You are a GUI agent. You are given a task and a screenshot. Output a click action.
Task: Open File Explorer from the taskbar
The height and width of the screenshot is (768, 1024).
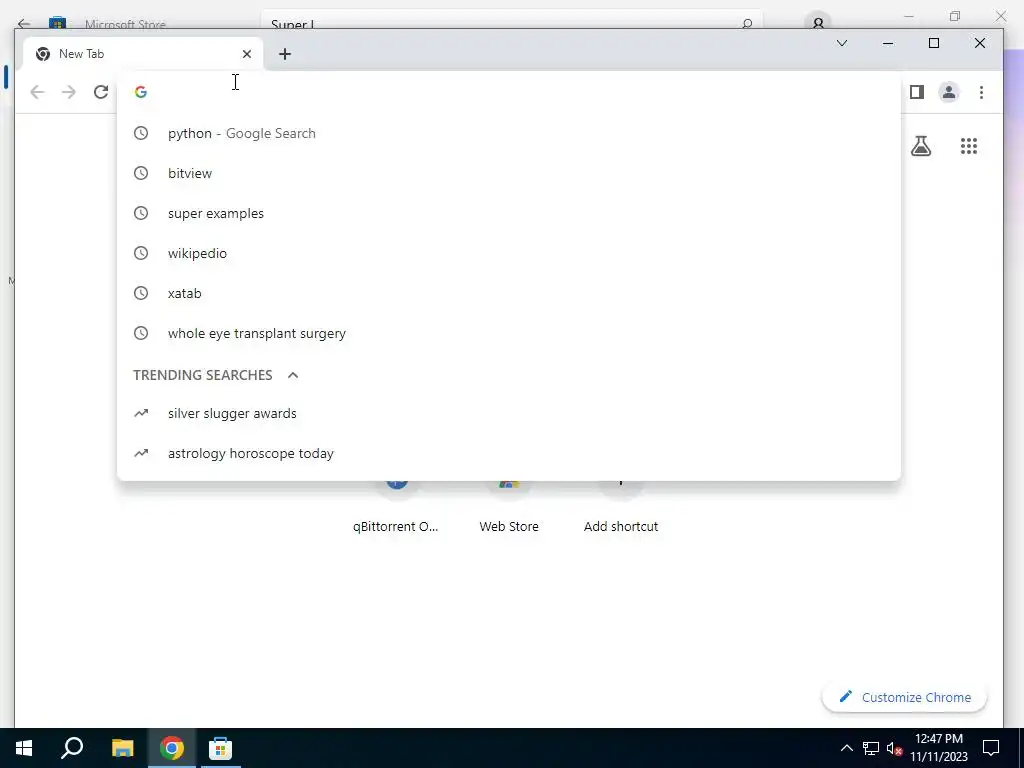(122, 748)
